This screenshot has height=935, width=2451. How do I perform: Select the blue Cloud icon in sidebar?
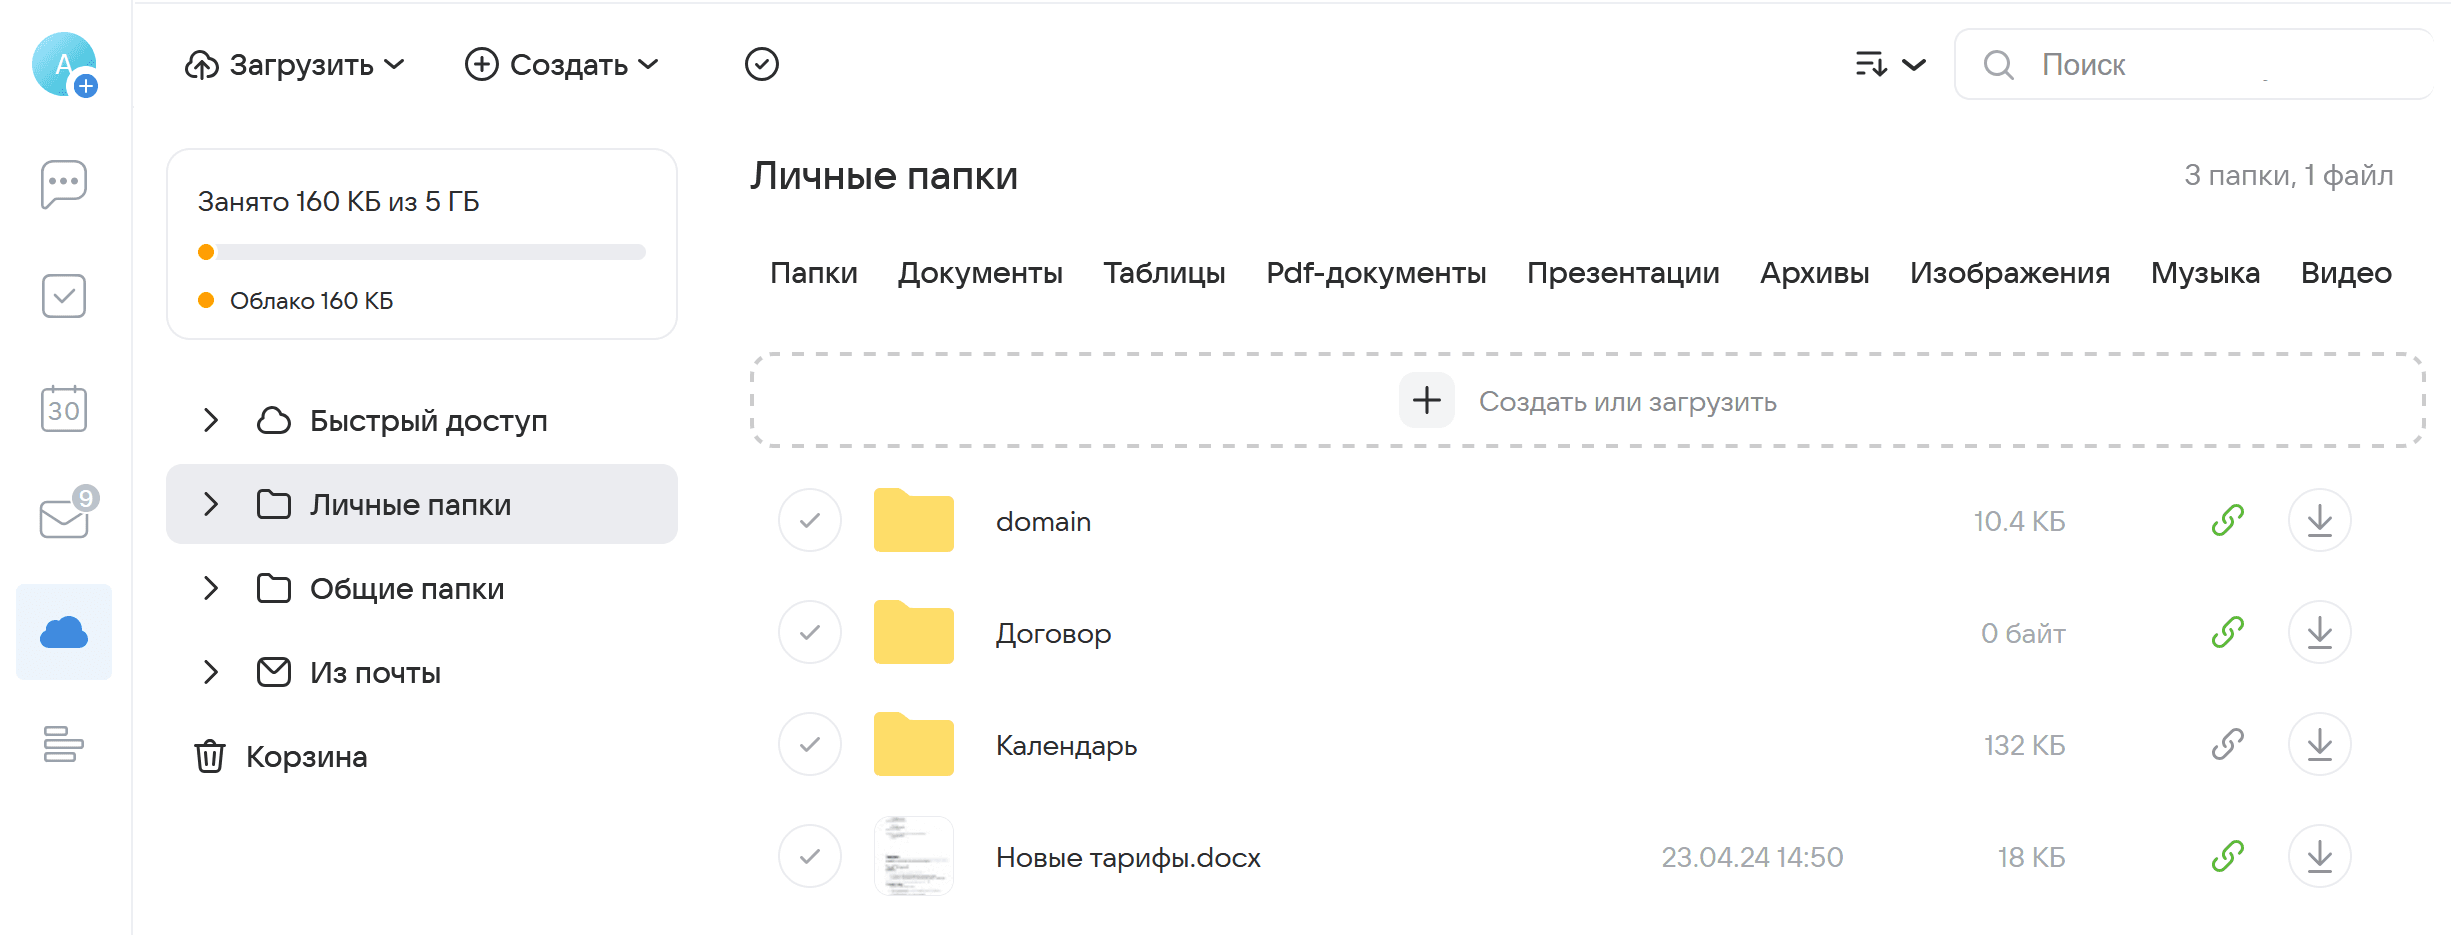coord(64,632)
